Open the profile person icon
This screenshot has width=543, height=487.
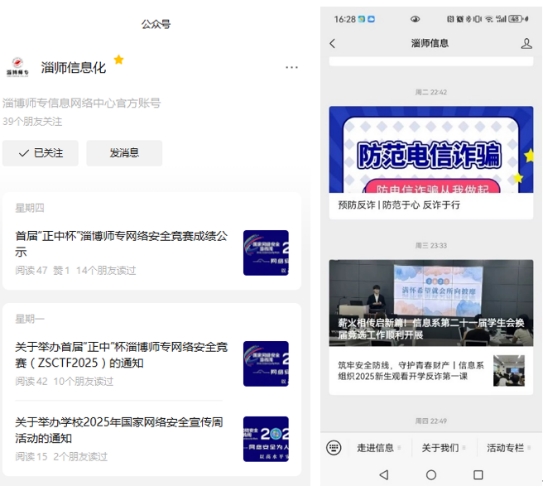point(526,44)
